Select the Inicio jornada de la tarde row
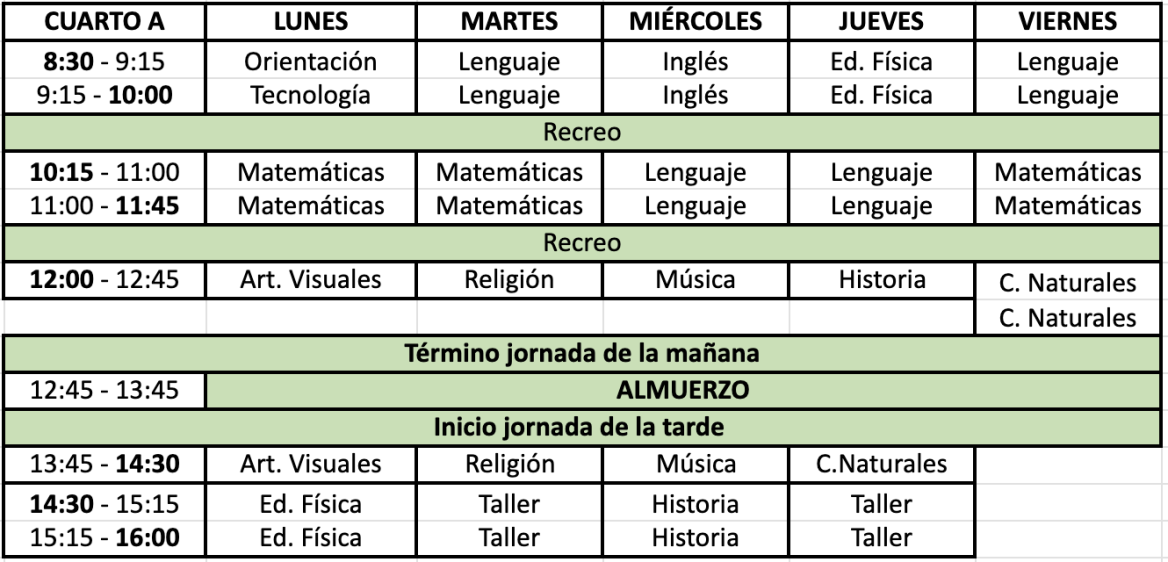The width and height of the screenshot is (1168, 562). (x=584, y=427)
